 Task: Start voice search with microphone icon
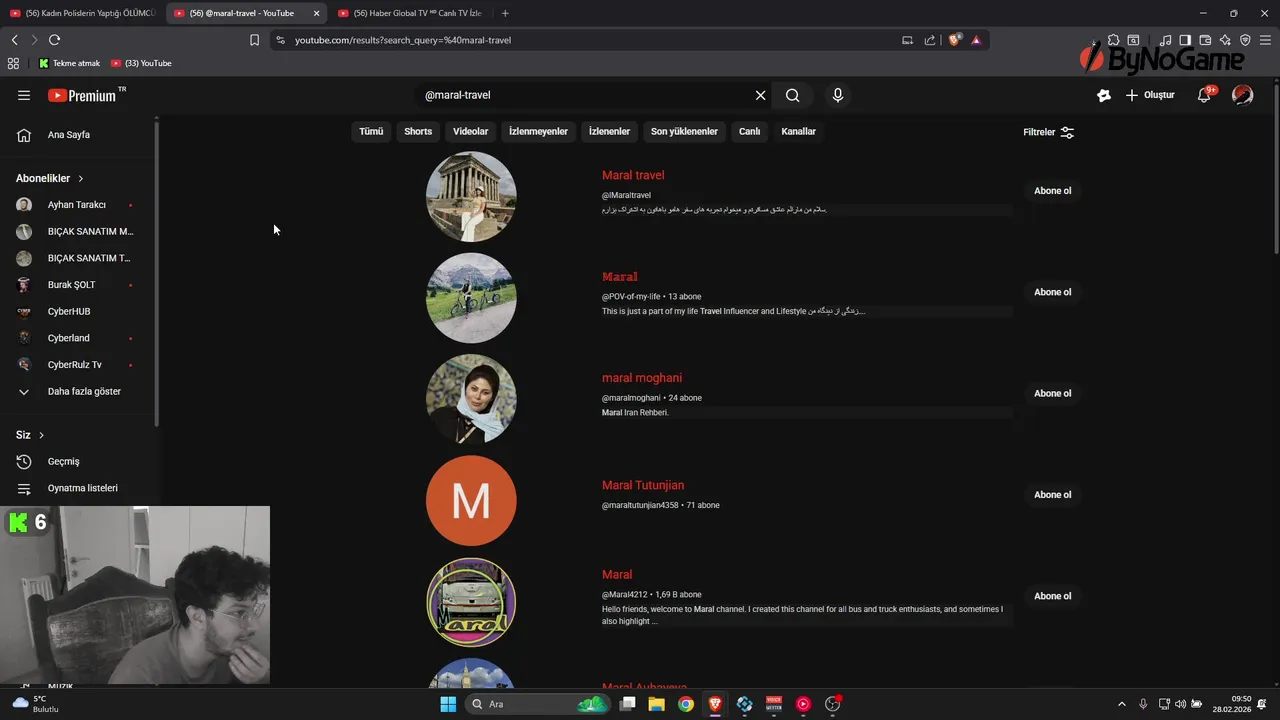coord(838,95)
